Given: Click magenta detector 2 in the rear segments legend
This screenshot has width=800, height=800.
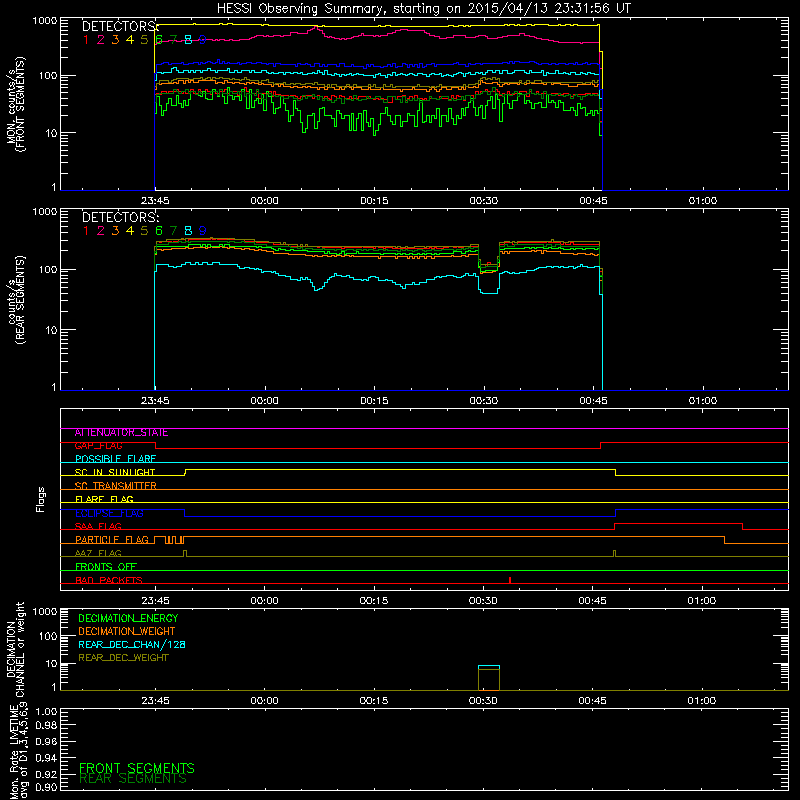Looking at the screenshot, I should pos(101,231).
